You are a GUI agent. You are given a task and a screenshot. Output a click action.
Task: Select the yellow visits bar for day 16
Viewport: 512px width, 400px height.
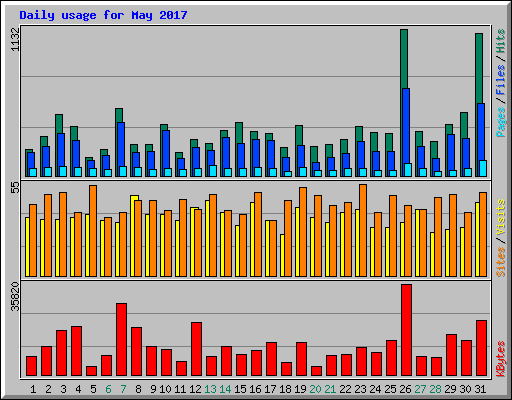pos(252,239)
